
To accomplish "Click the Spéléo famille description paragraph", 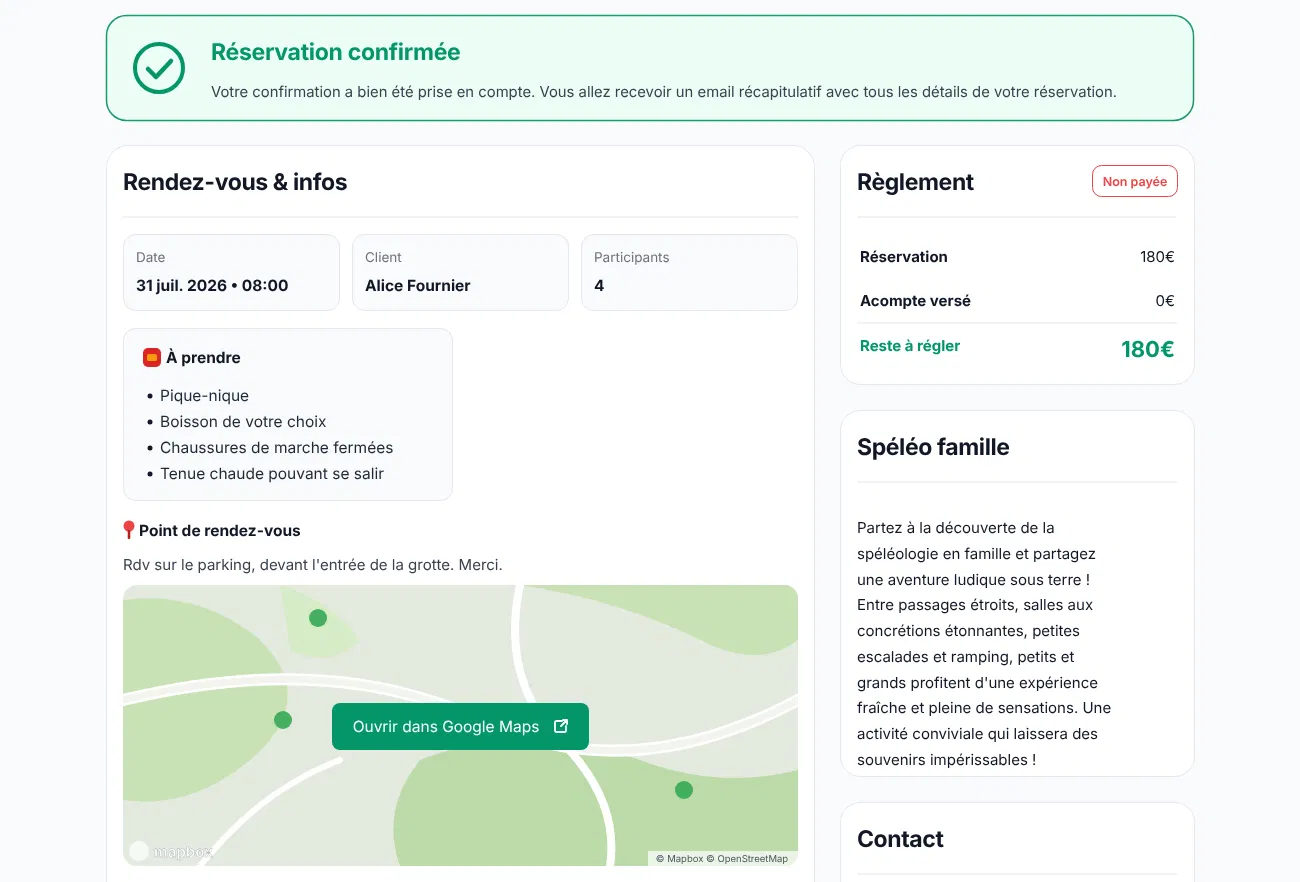I will [985, 643].
